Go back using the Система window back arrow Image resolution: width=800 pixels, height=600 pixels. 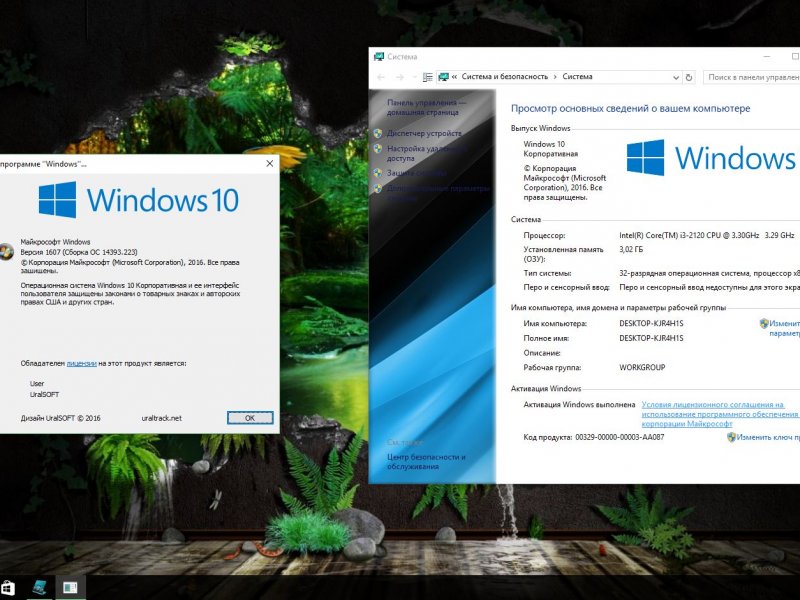click(x=381, y=77)
